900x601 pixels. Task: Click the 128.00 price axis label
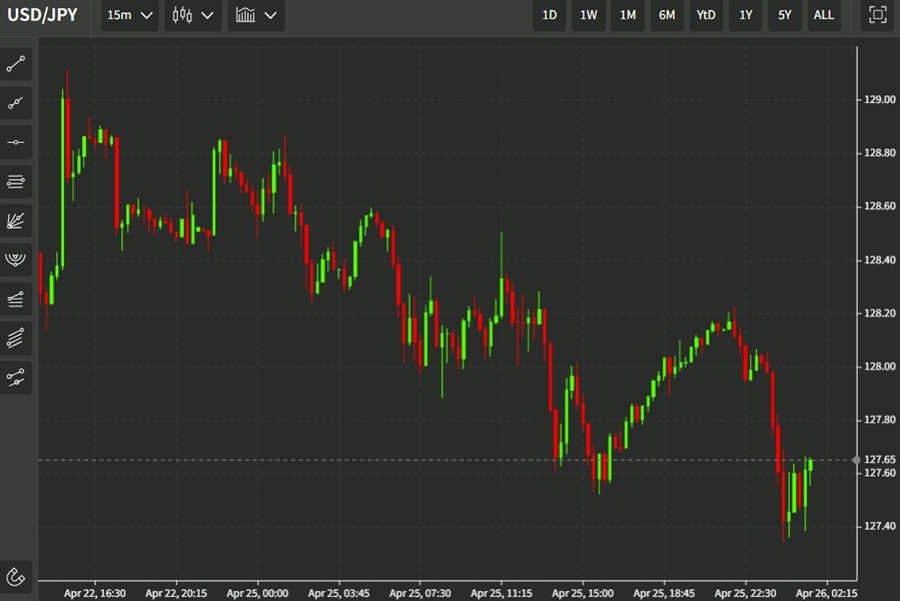coord(879,366)
